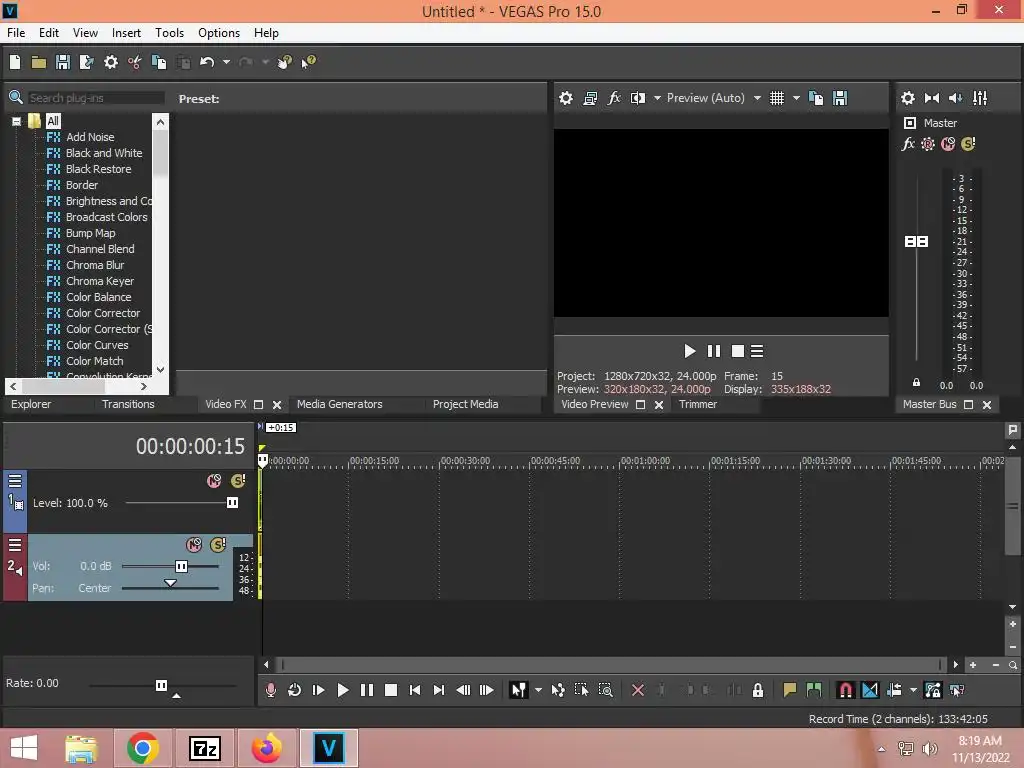Switch to the Trimmer tab
1024x768 pixels.
click(697, 404)
